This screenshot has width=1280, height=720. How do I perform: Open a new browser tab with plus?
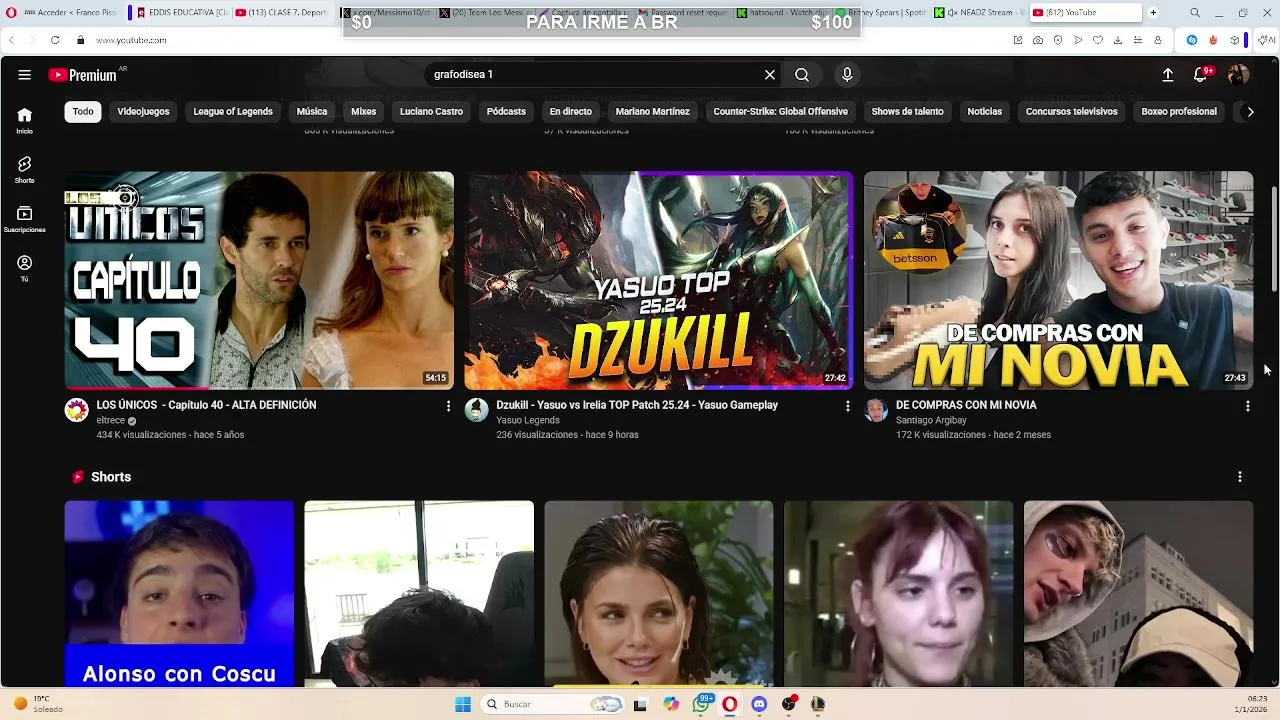tap(1153, 13)
